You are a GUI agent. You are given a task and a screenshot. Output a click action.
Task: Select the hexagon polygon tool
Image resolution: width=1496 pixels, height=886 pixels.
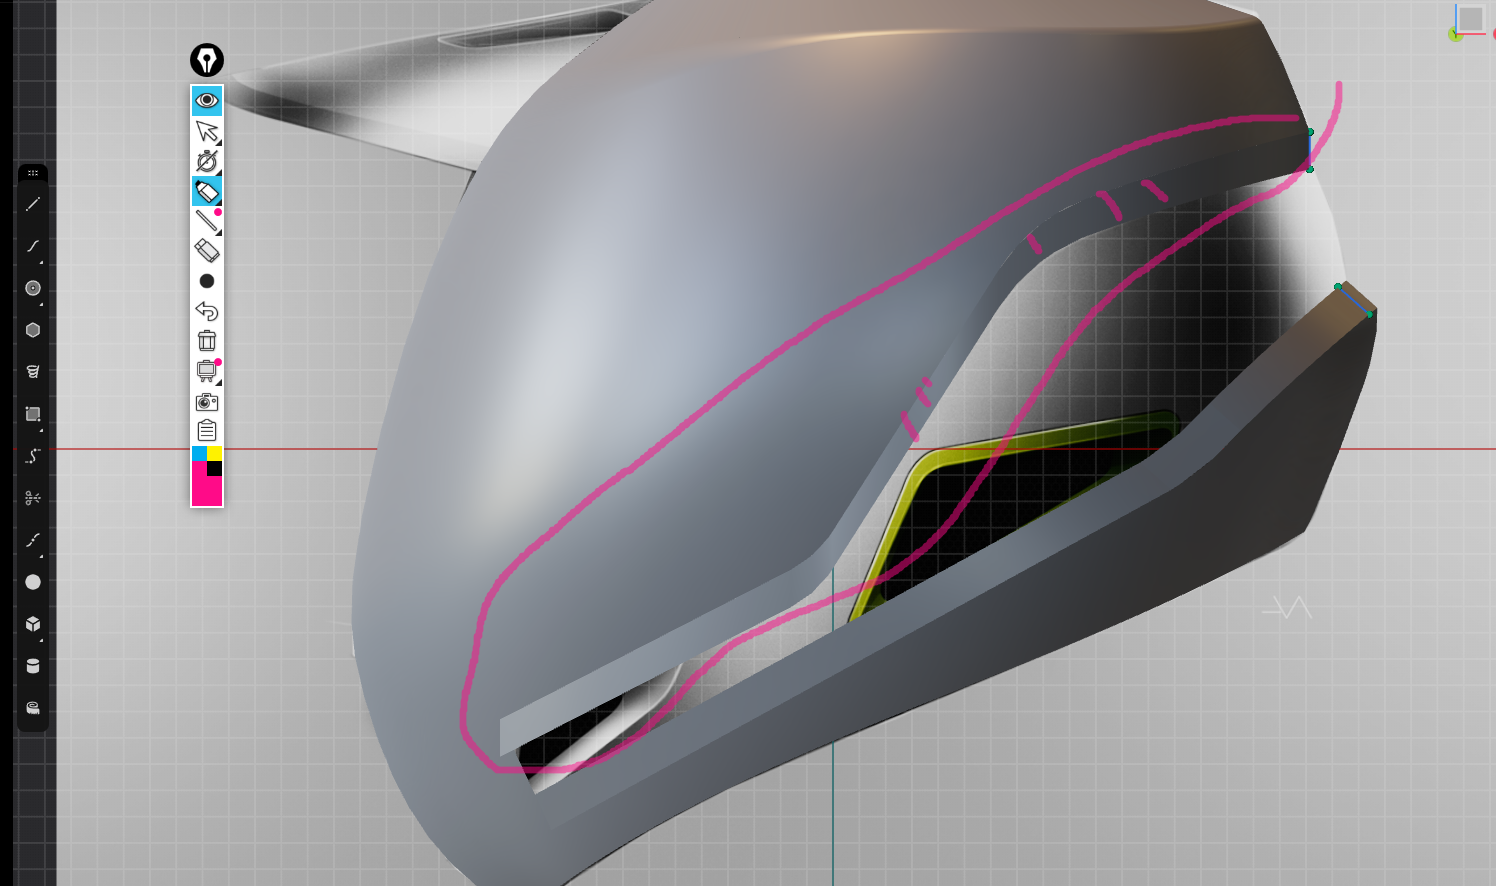pos(32,330)
